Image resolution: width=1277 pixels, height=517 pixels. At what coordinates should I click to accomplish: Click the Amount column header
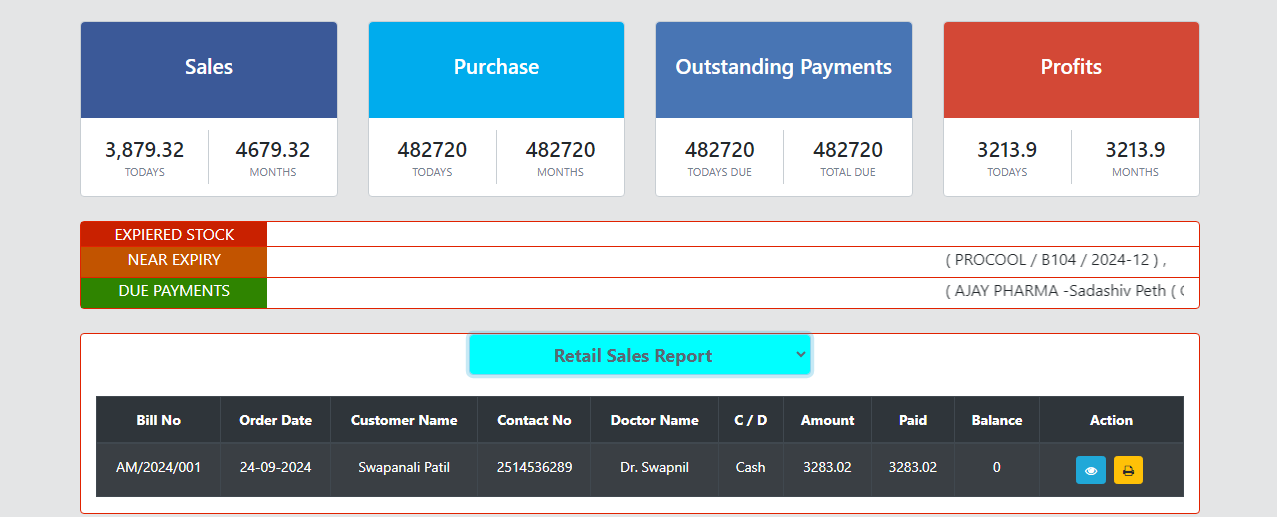pos(827,420)
